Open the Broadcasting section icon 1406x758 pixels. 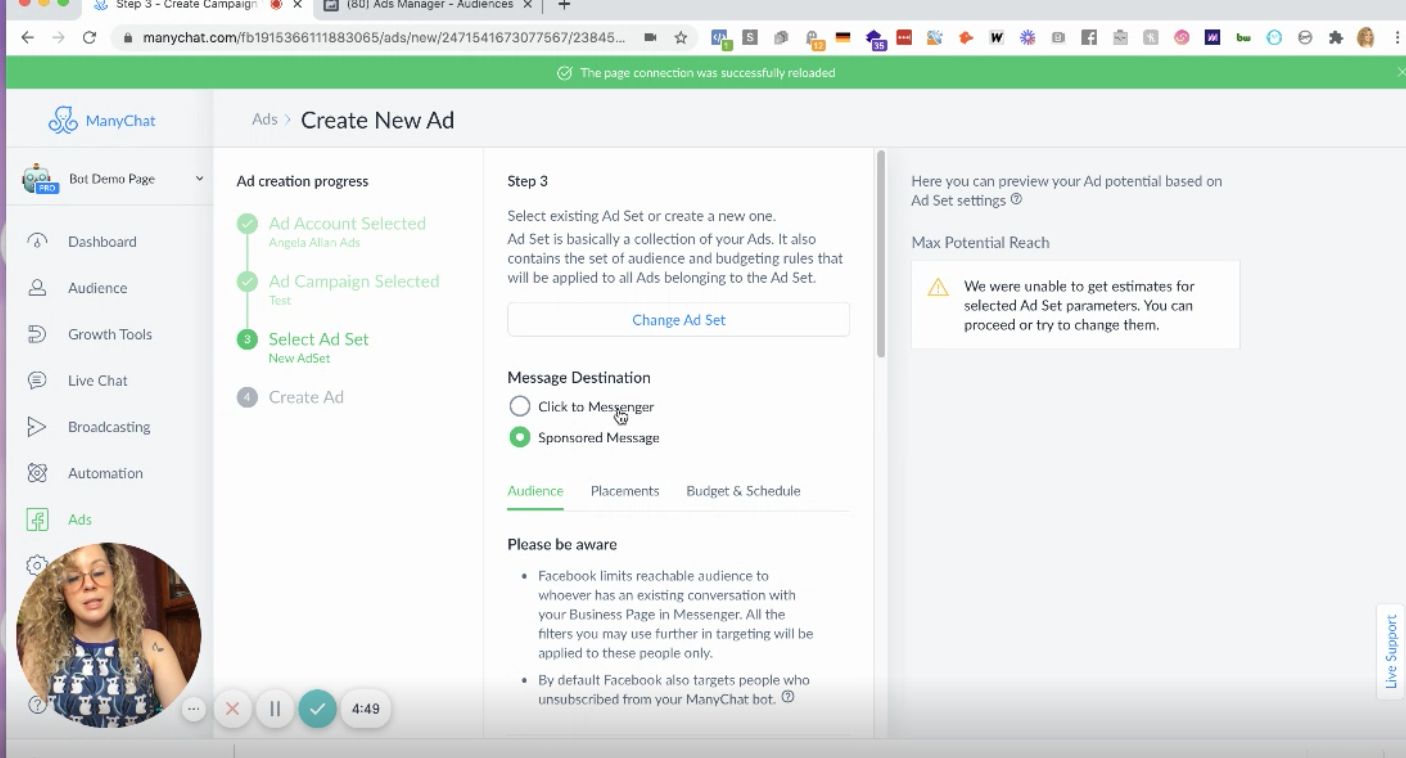pos(37,427)
